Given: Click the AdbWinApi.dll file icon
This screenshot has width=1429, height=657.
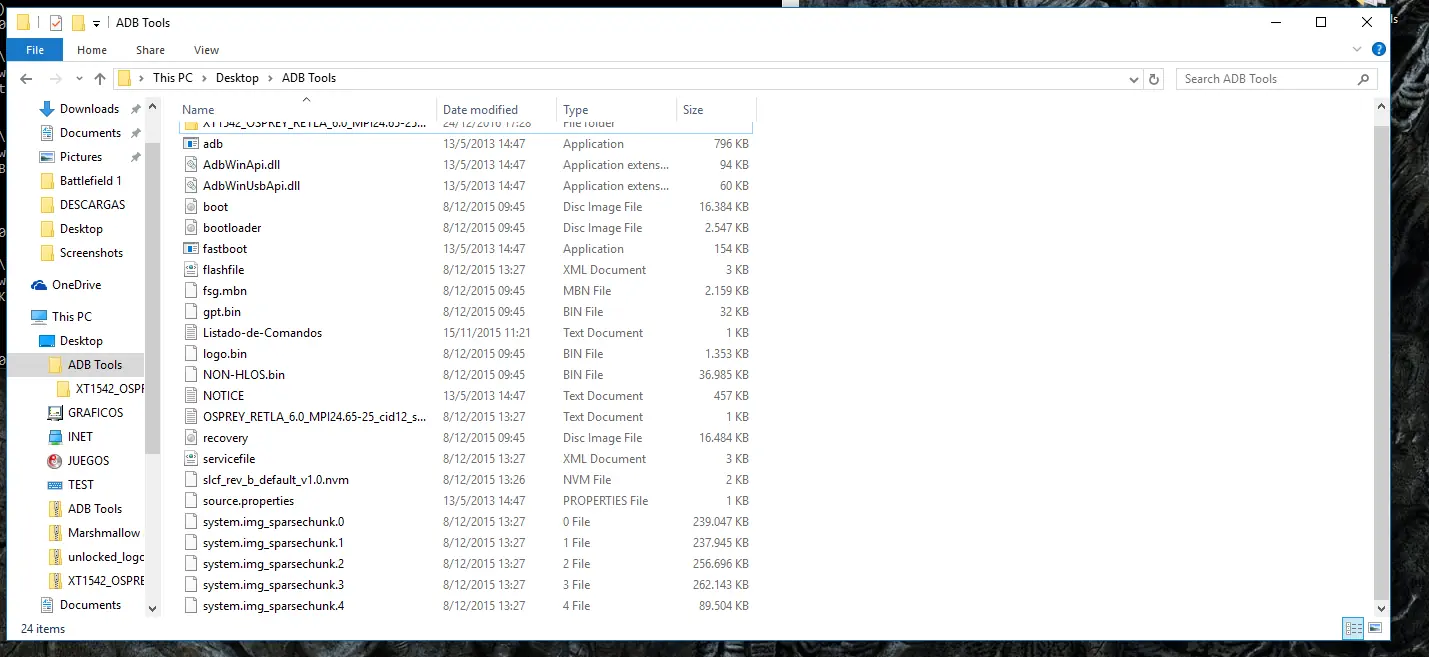Looking at the screenshot, I should tap(192, 165).
